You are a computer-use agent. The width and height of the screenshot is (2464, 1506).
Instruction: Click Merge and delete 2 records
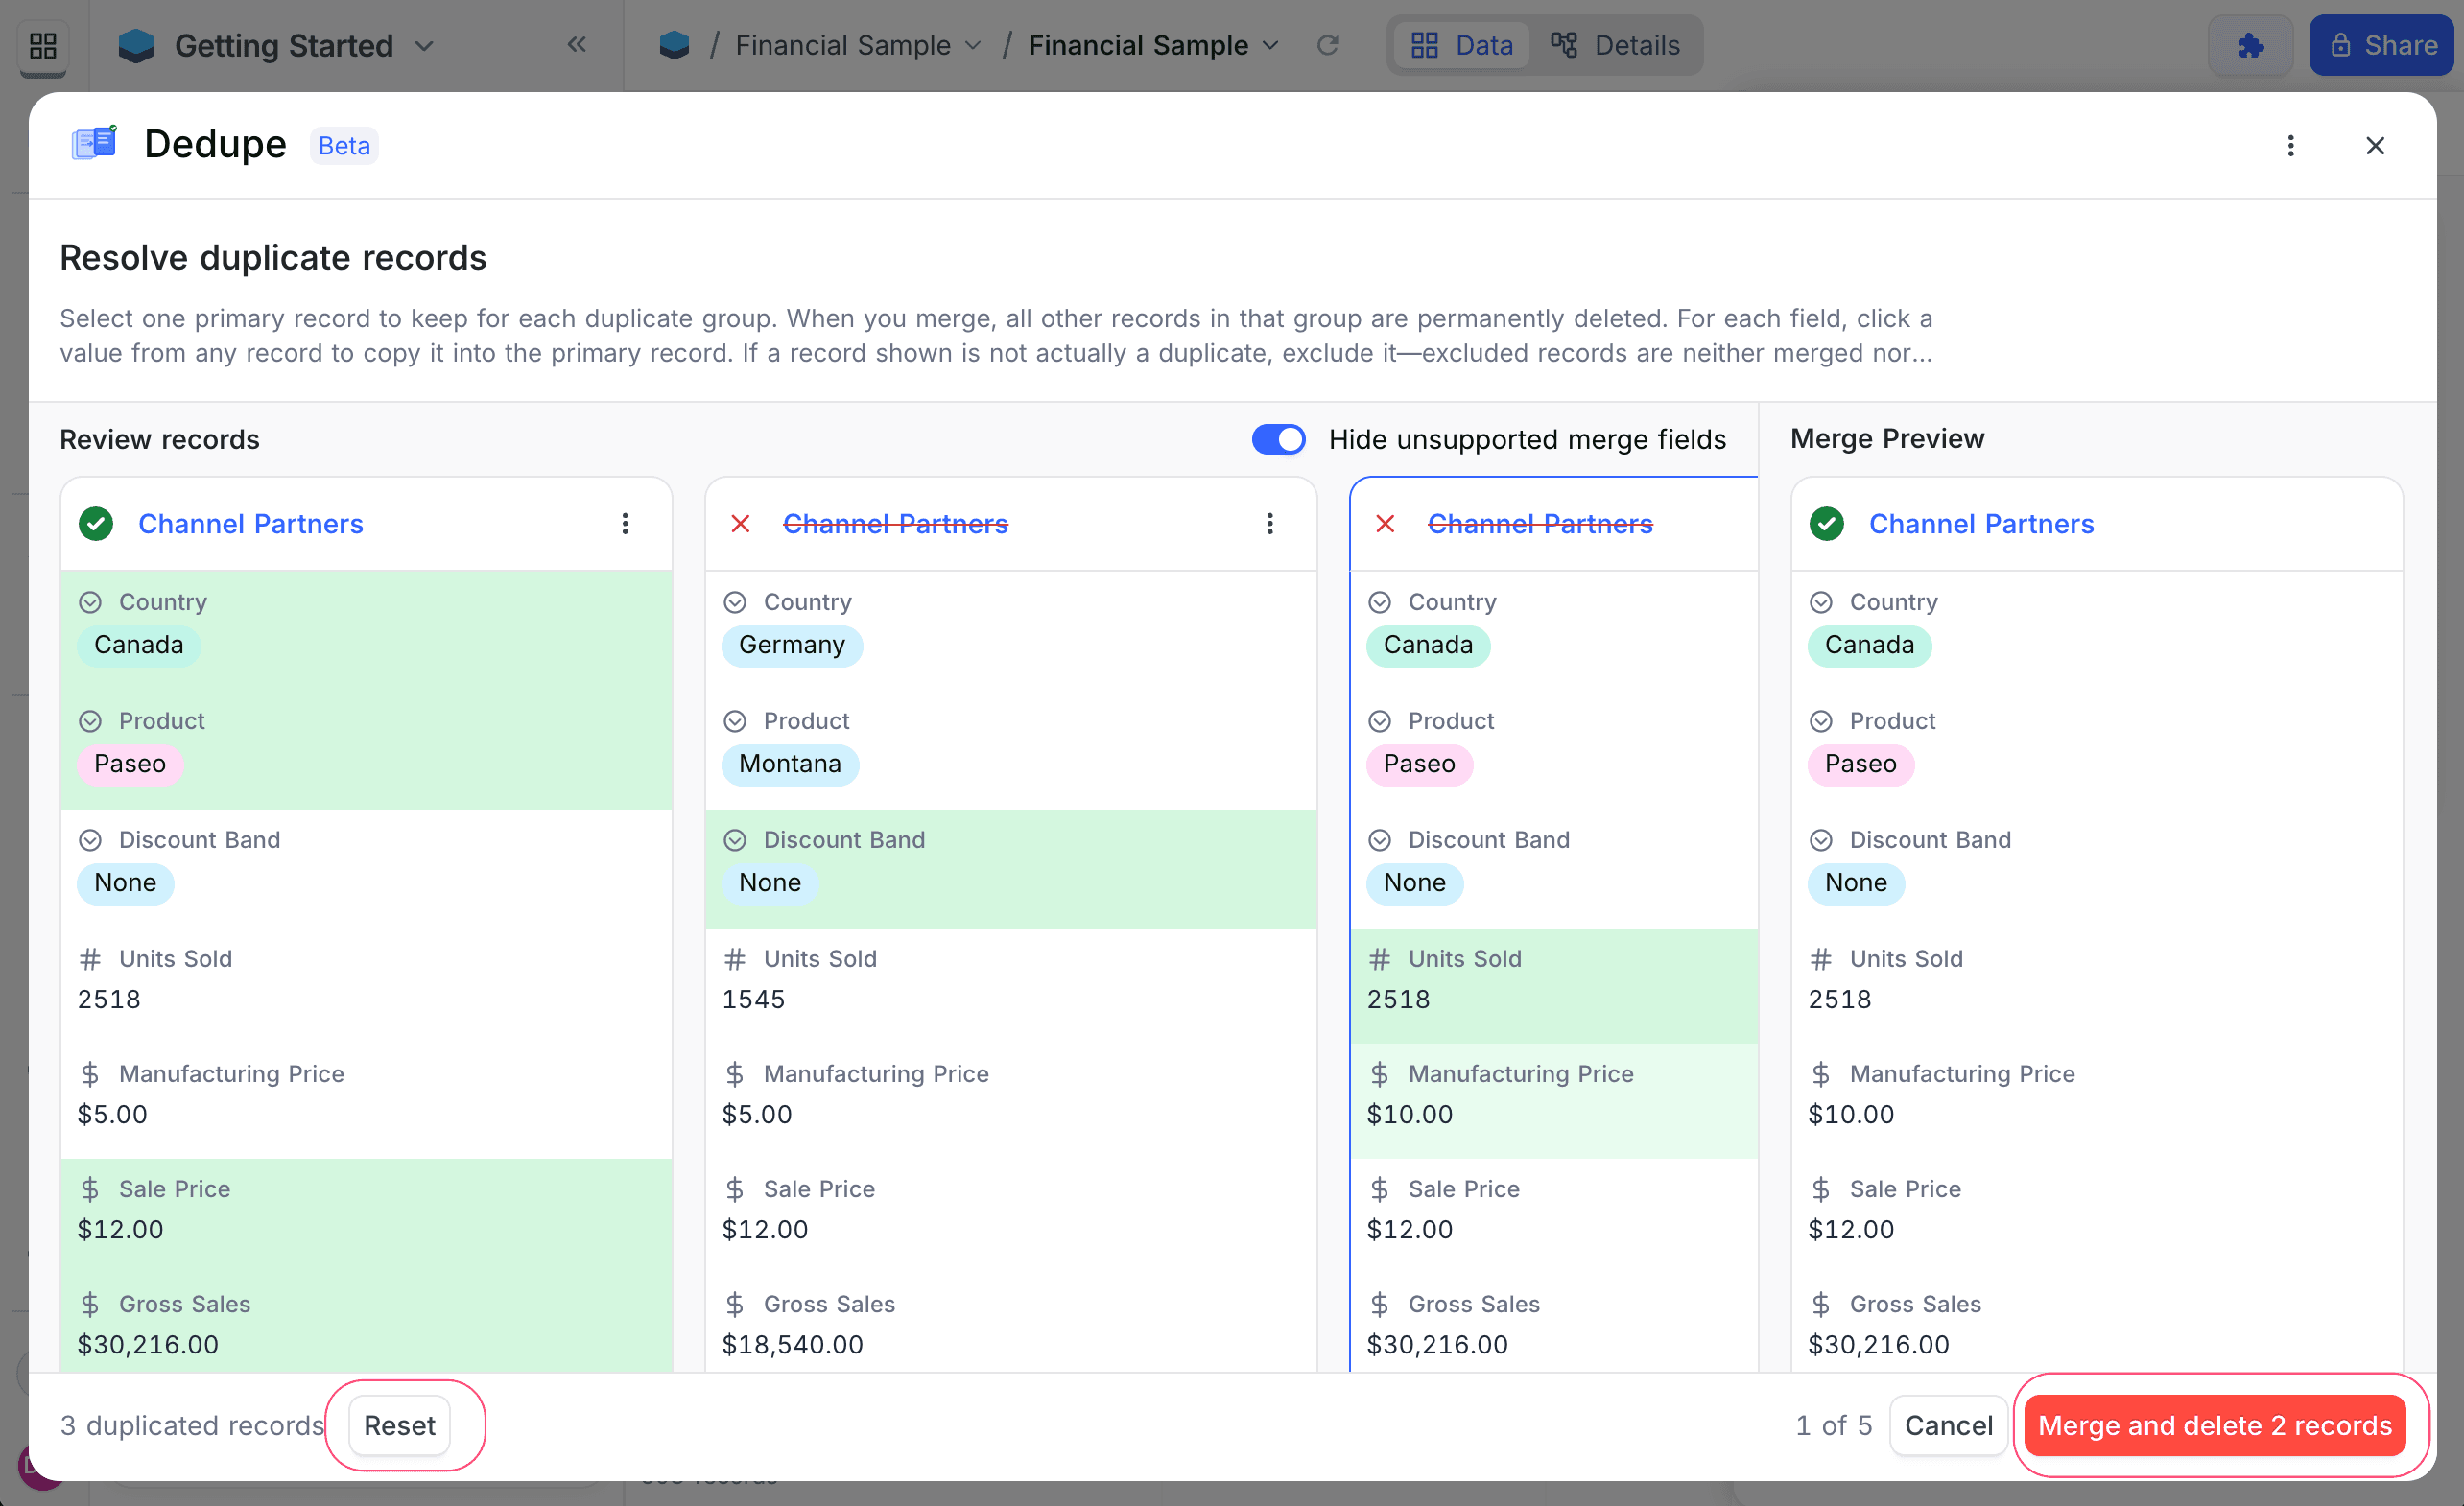pos(2214,1425)
